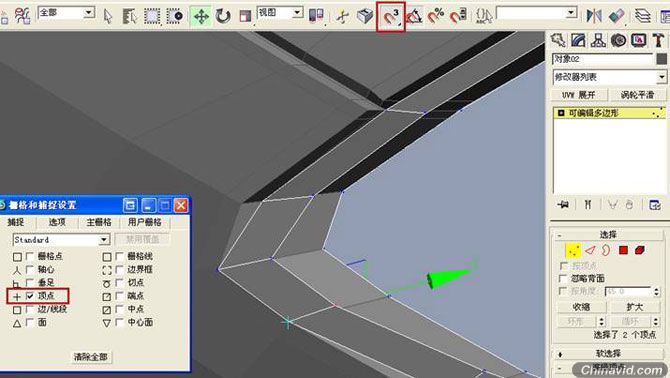The height and width of the screenshot is (378, 670).
Task: Open the Utilities hammer panel
Action: (658, 41)
